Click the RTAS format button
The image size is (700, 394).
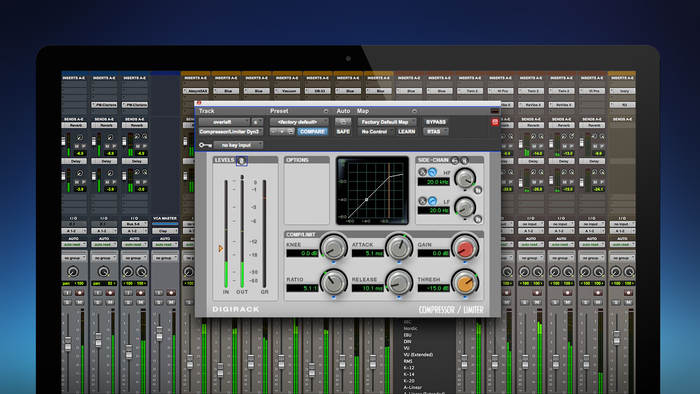435,132
